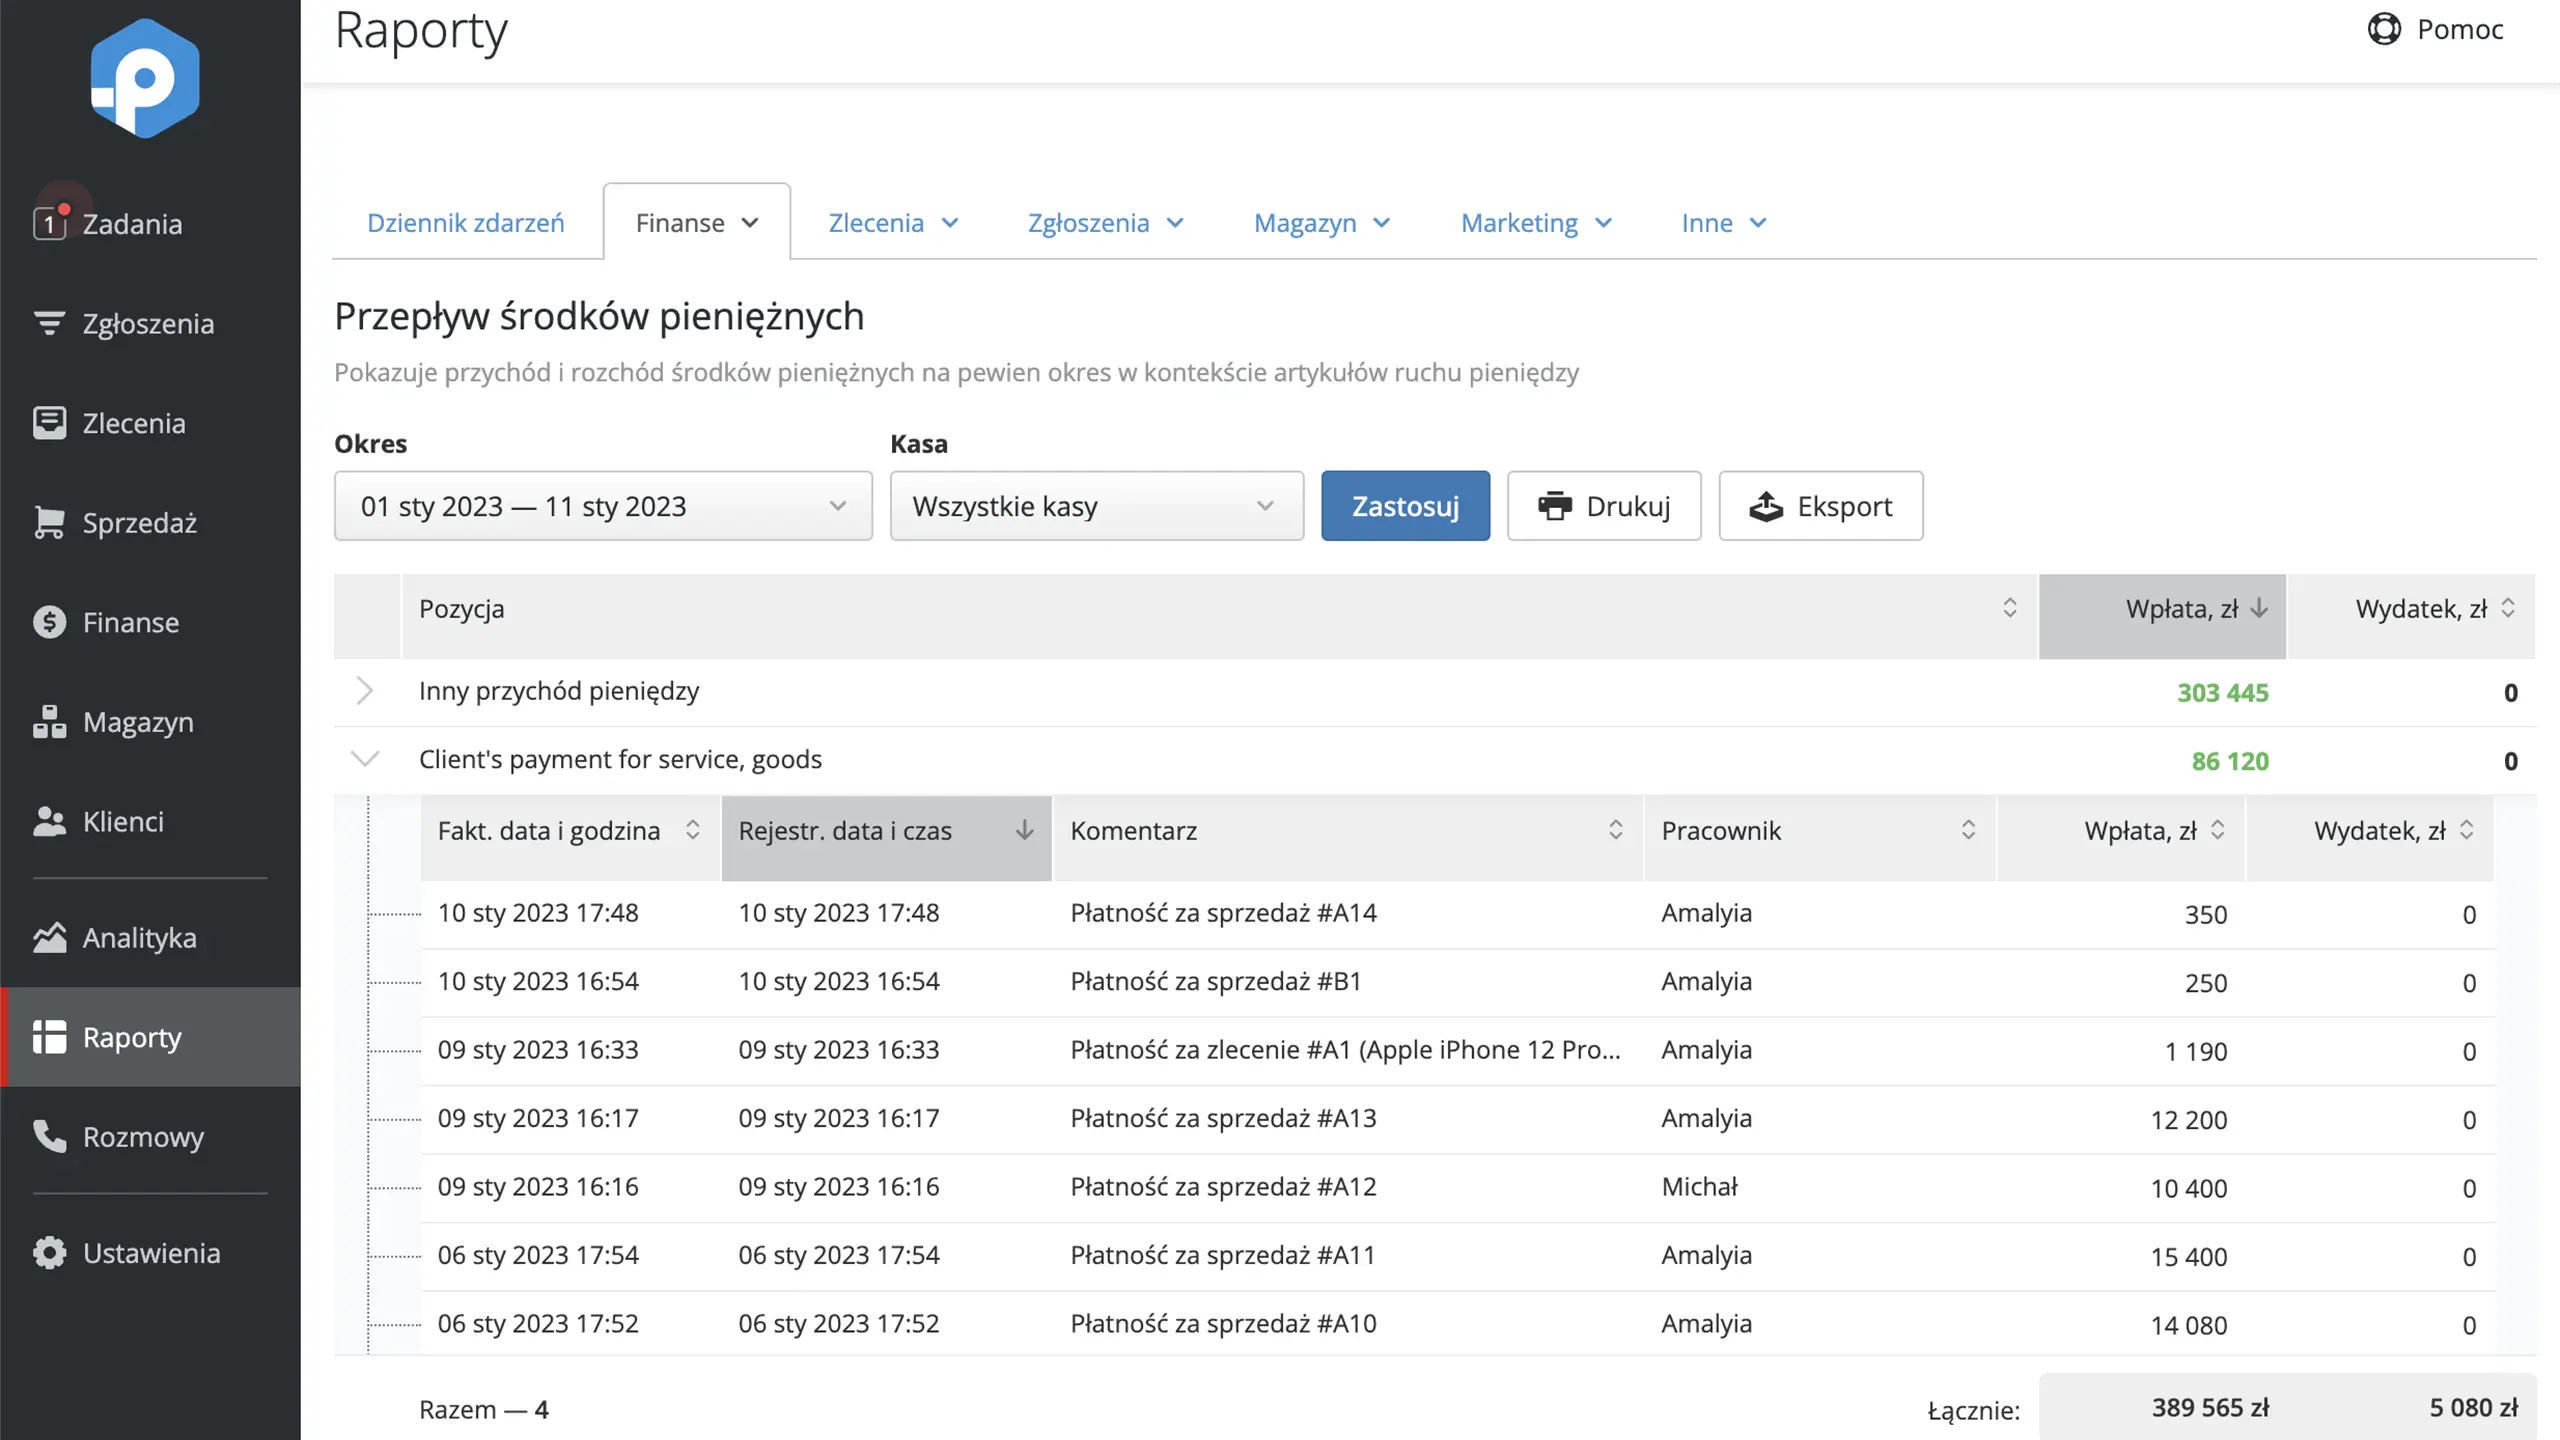
Task: Click the Ustawienia gear icon in sidebar
Action: 49,1252
